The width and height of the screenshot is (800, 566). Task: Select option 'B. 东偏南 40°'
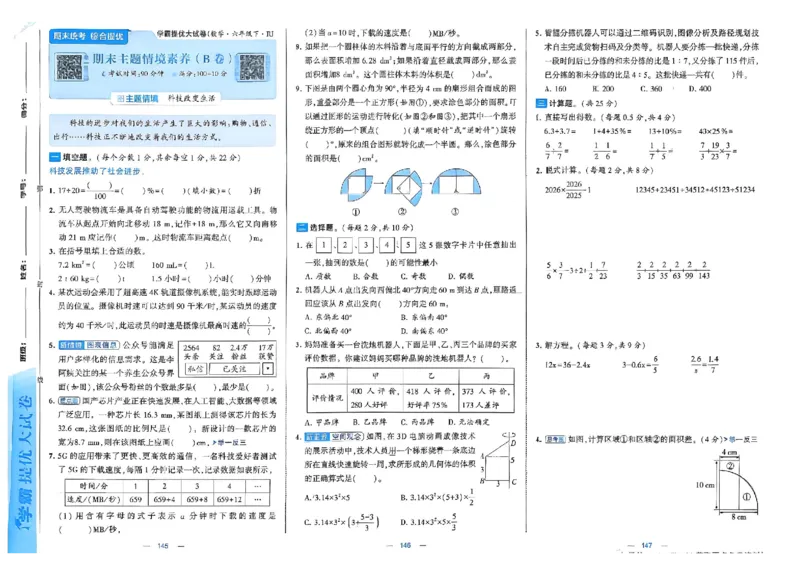point(423,317)
